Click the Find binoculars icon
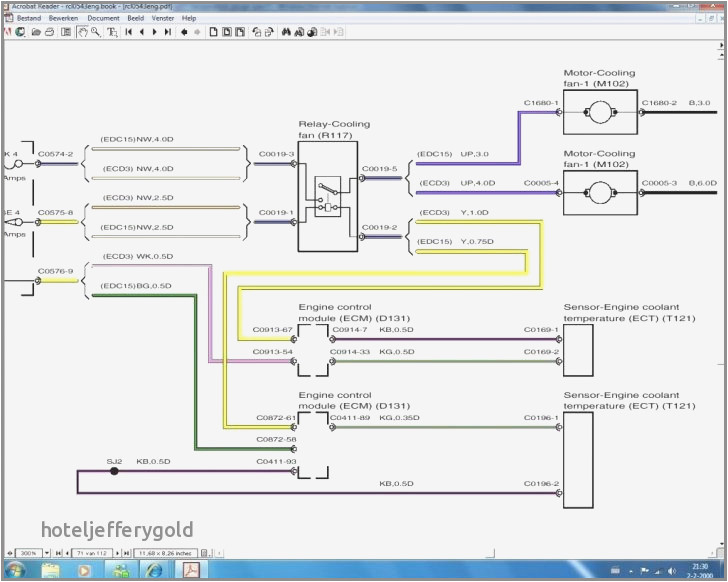The width and height of the screenshot is (728, 582). (286, 31)
